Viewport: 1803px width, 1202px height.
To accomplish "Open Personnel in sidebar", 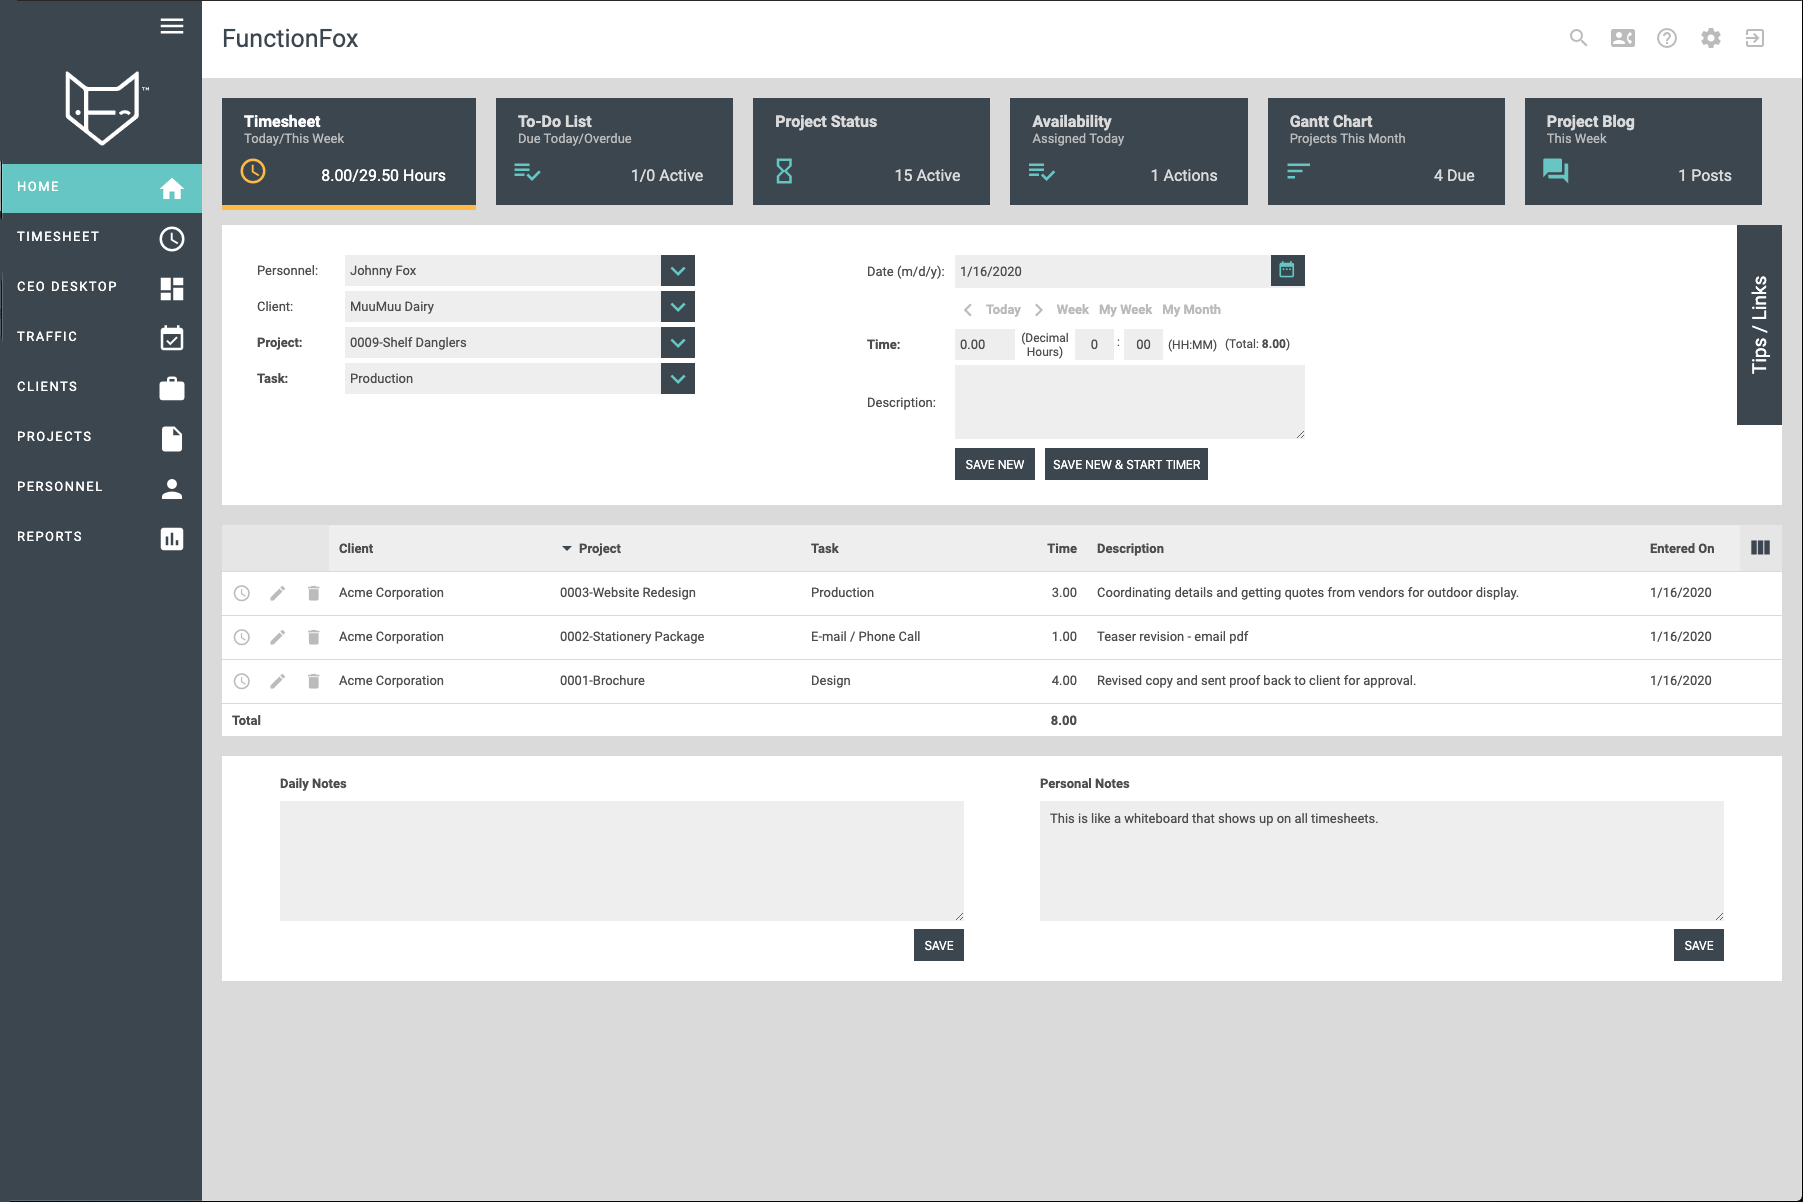I will (101, 488).
